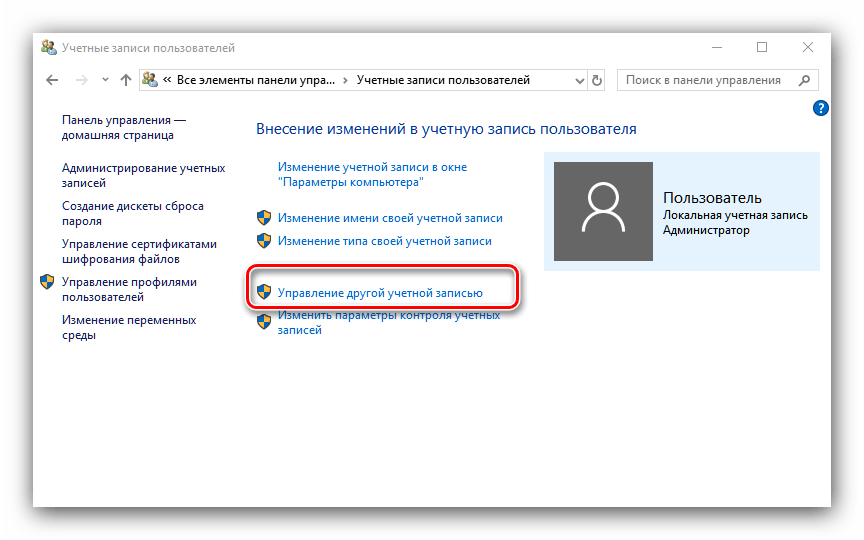The height and width of the screenshot is (540, 864).
Task: Open "Создание дискеты сброса пароля" sidebar link
Action: click(132, 213)
